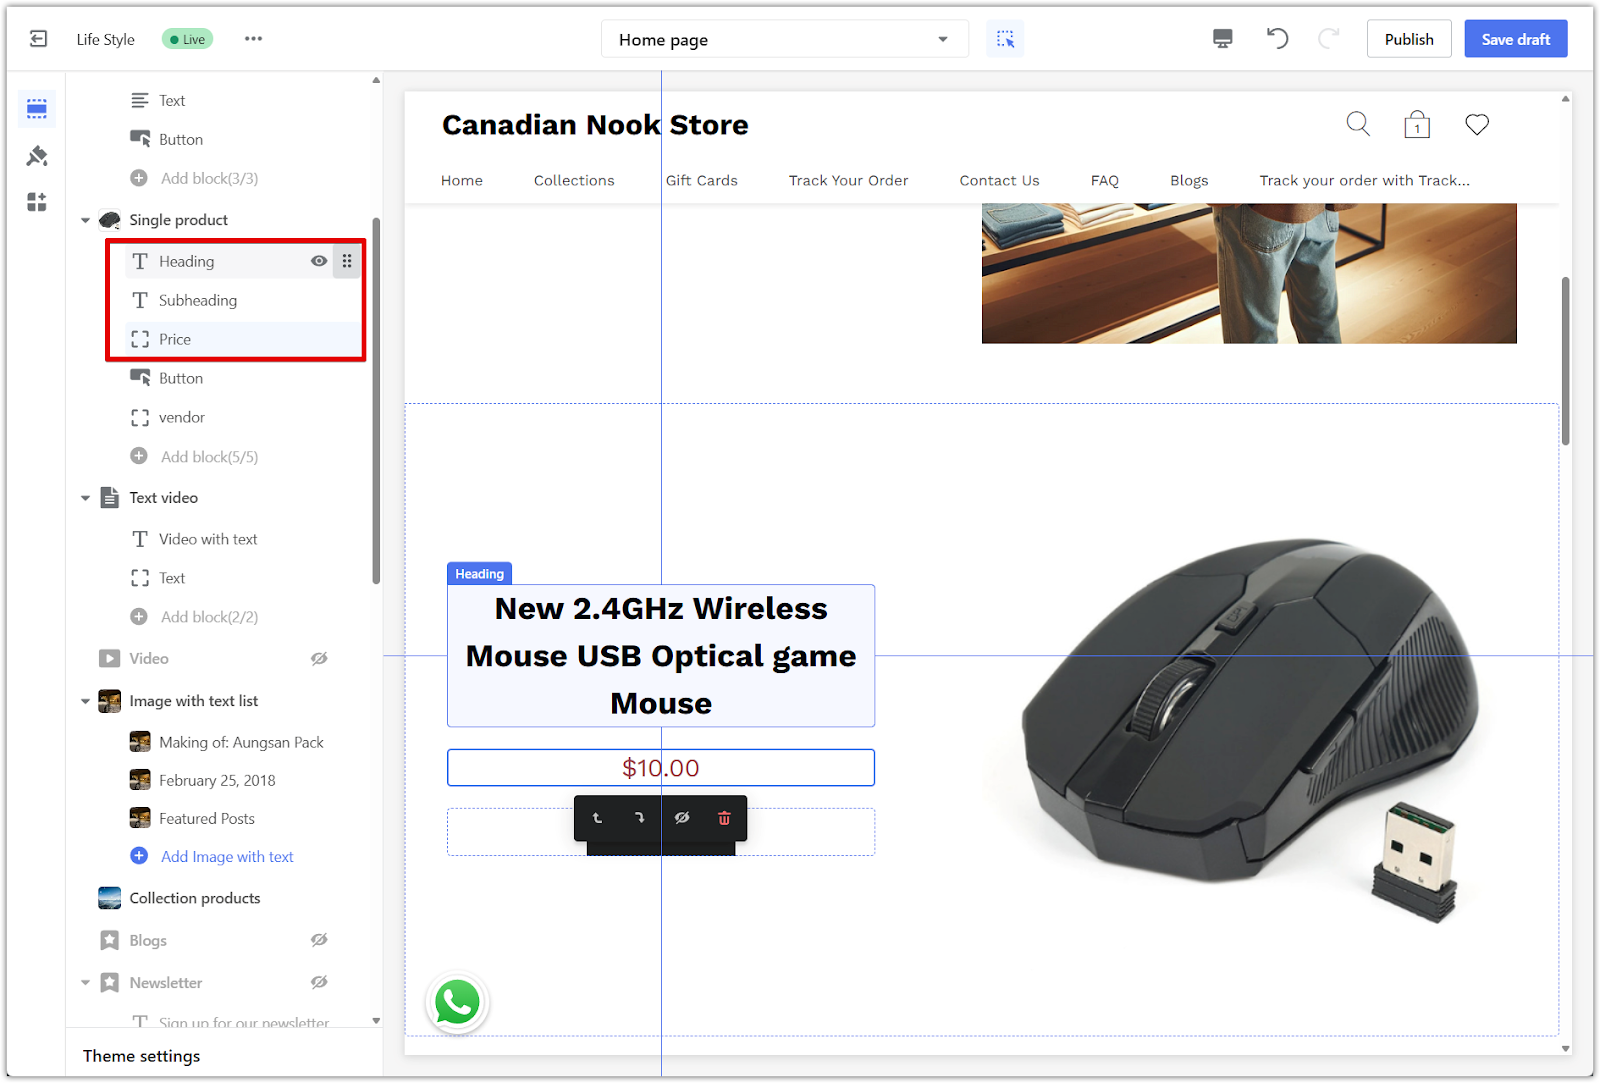Redo the last change

coord(1329,39)
